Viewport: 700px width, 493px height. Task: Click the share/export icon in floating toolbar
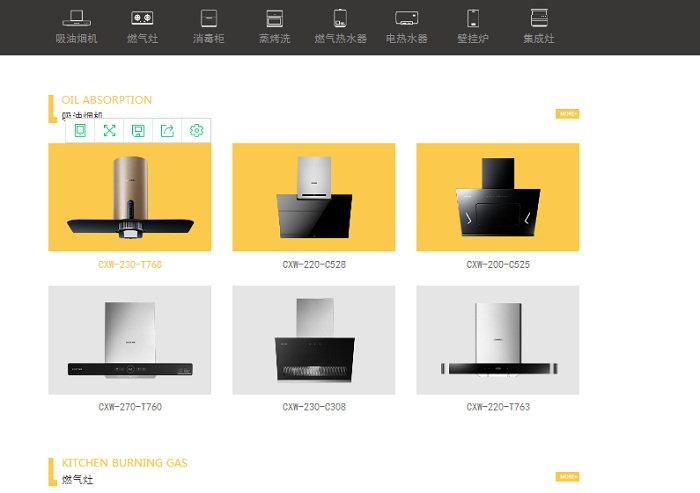coord(167,131)
